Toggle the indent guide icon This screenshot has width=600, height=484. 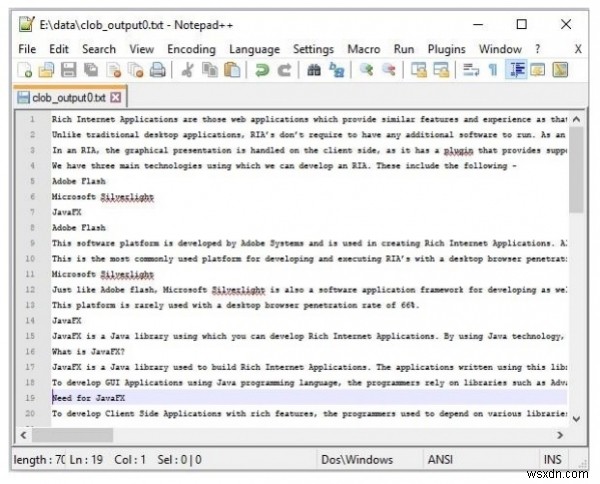pyautogui.click(x=516, y=70)
